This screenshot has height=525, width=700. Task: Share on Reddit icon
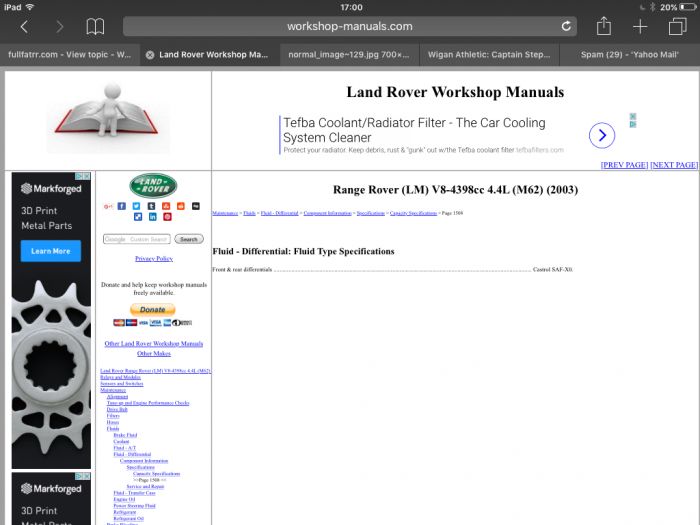click(x=181, y=206)
